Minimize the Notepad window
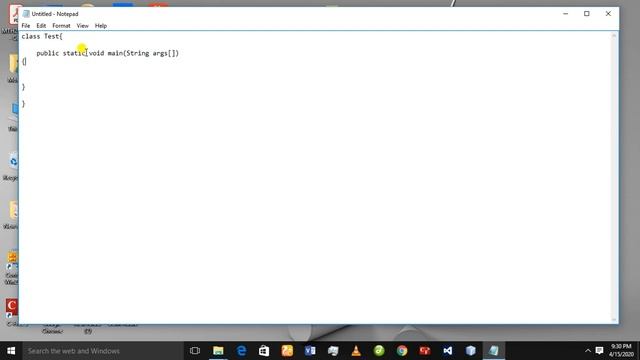This screenshot has height=360, width=640. click(x=565, y=14)
